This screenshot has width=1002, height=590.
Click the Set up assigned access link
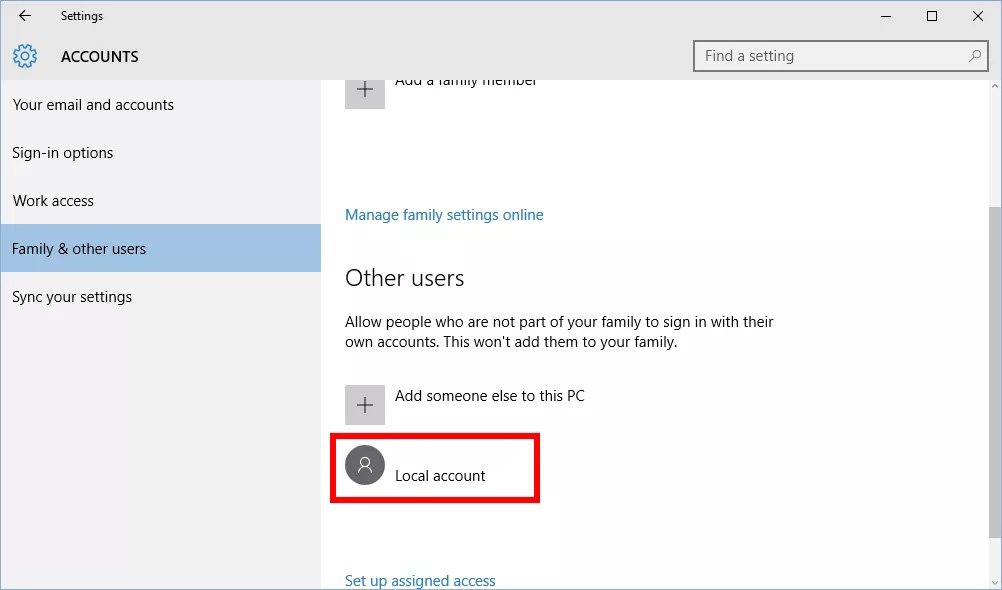coord(420,580)
